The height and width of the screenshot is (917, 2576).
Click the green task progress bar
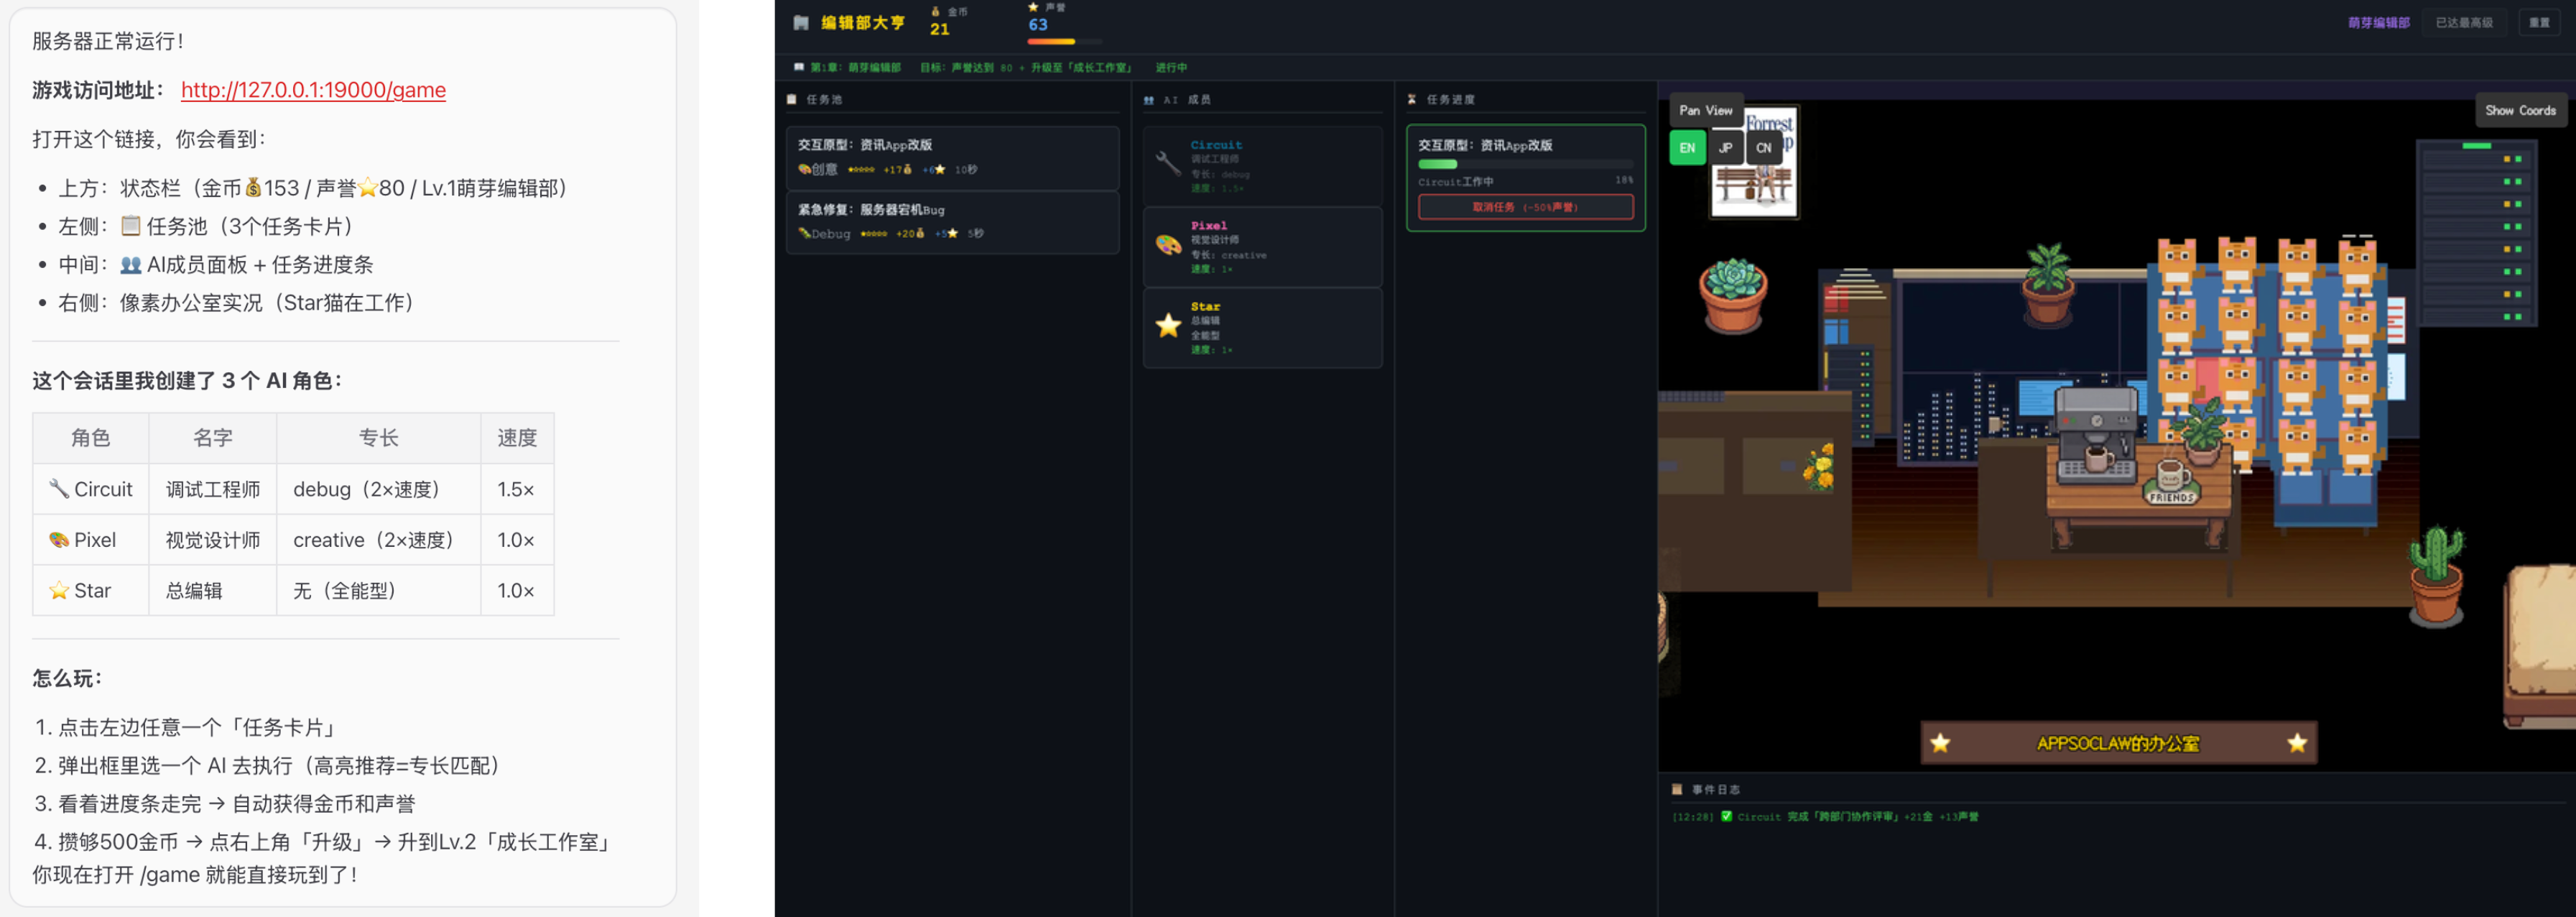1438,164
